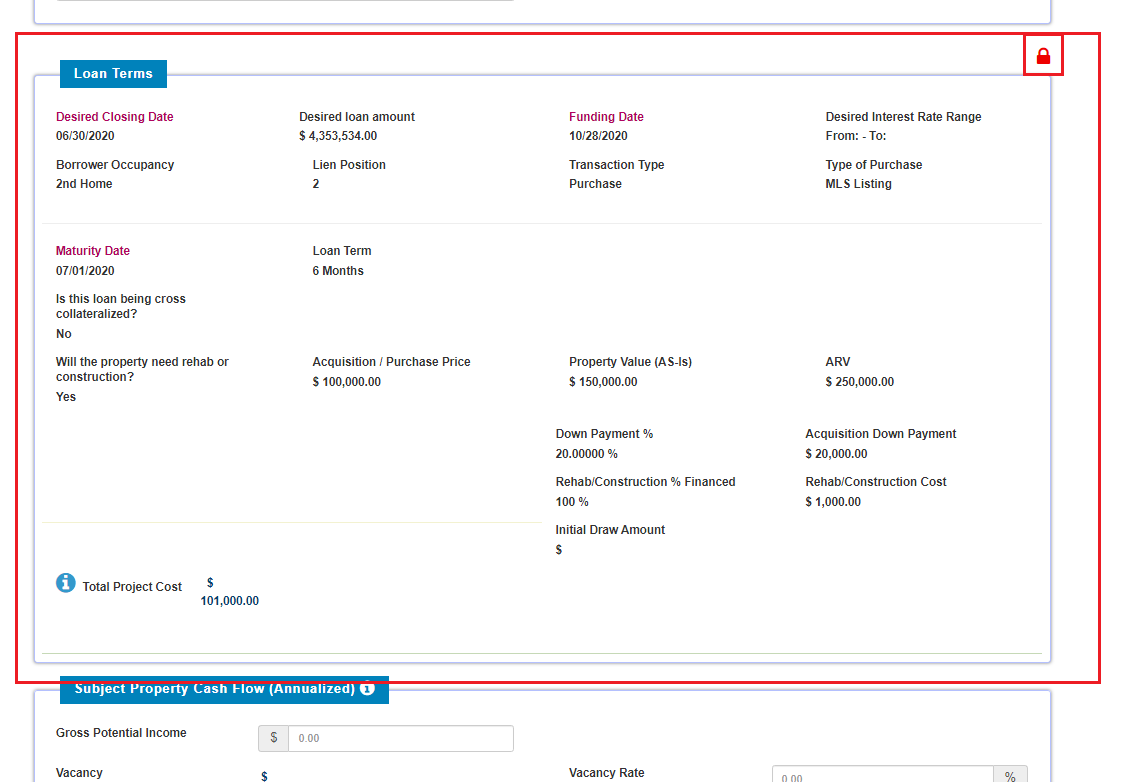Viewport: 1137px width, 782px height.
Task: Click the Loan Term value 6 Months
Action: pos(338,271)
